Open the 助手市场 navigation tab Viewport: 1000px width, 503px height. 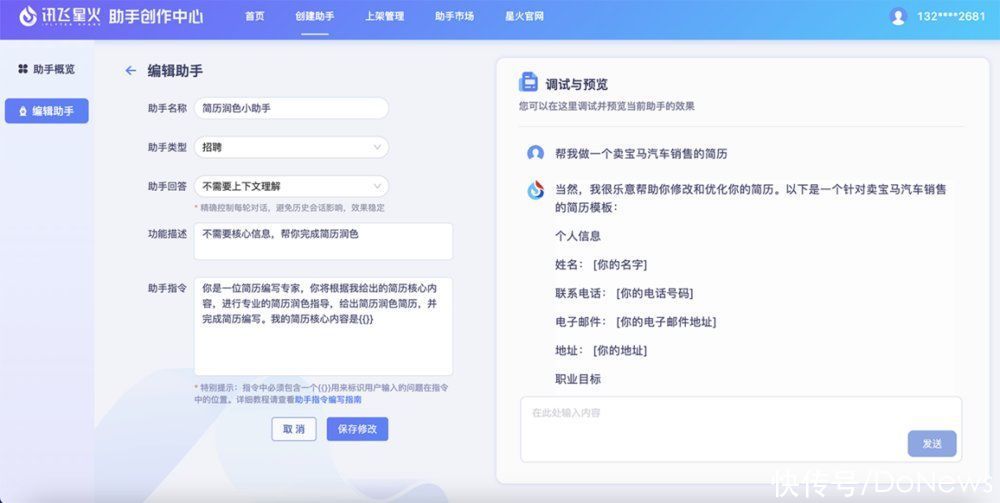(x=454, y=17)
